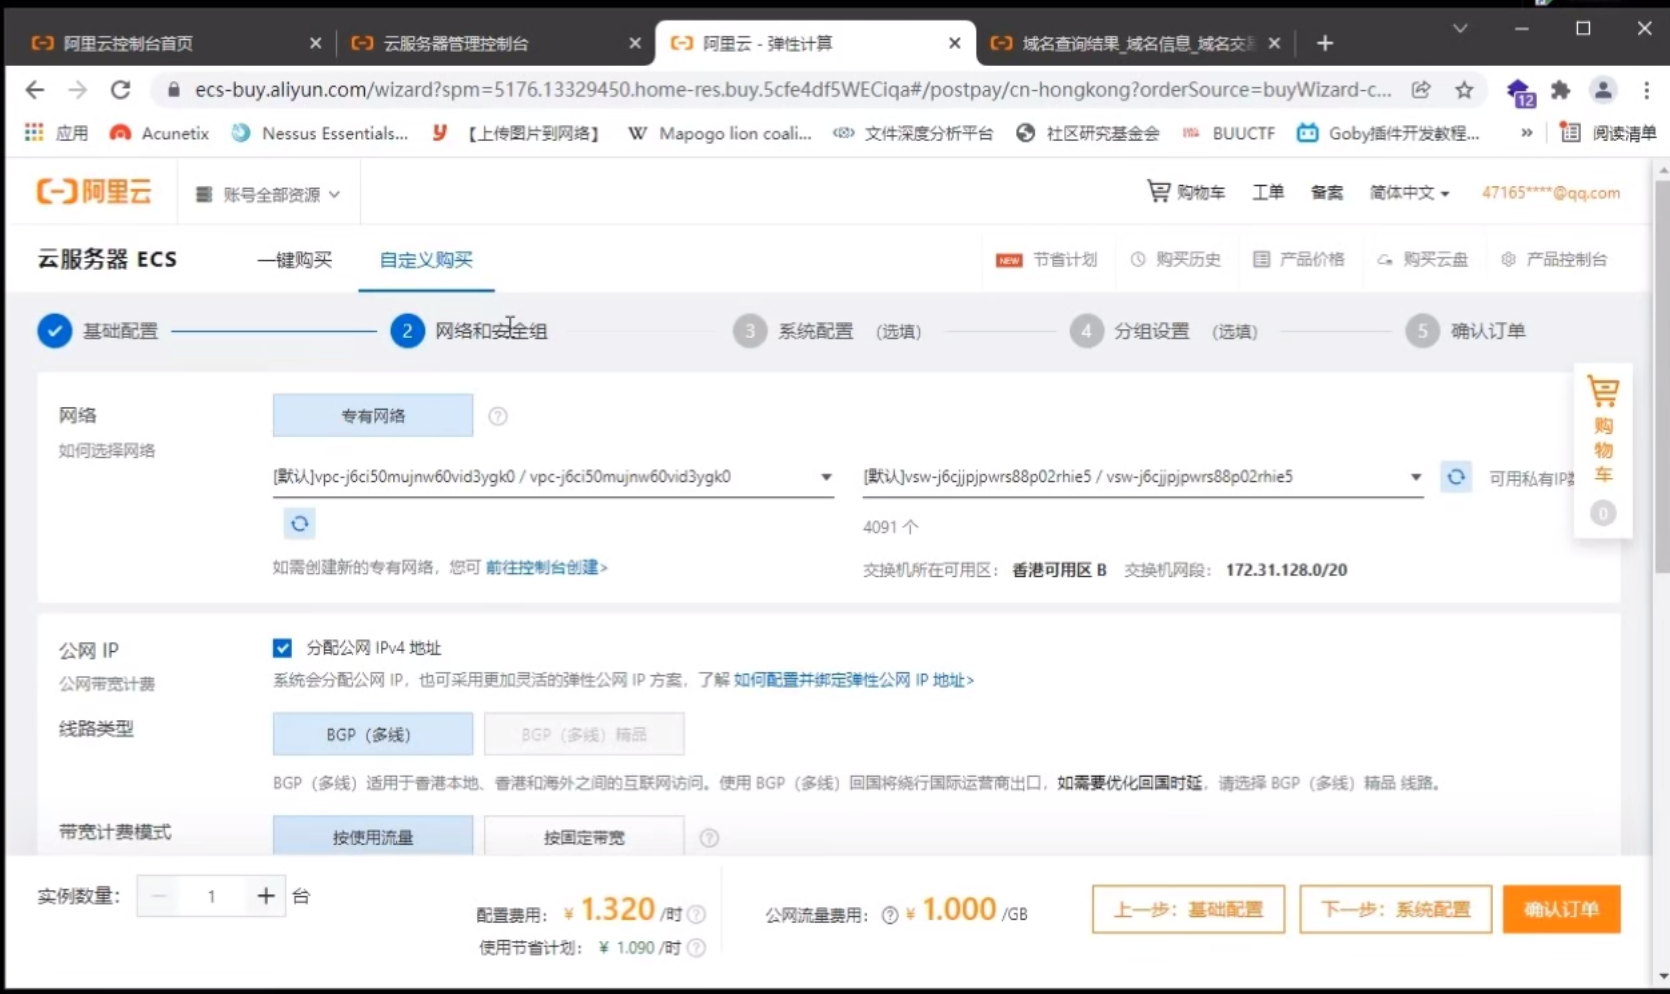Screen dimensions: 1670x994
Task: Open 如何配置并绑定弹性公网 IP 地址 link
Action: tap(853, 680)
